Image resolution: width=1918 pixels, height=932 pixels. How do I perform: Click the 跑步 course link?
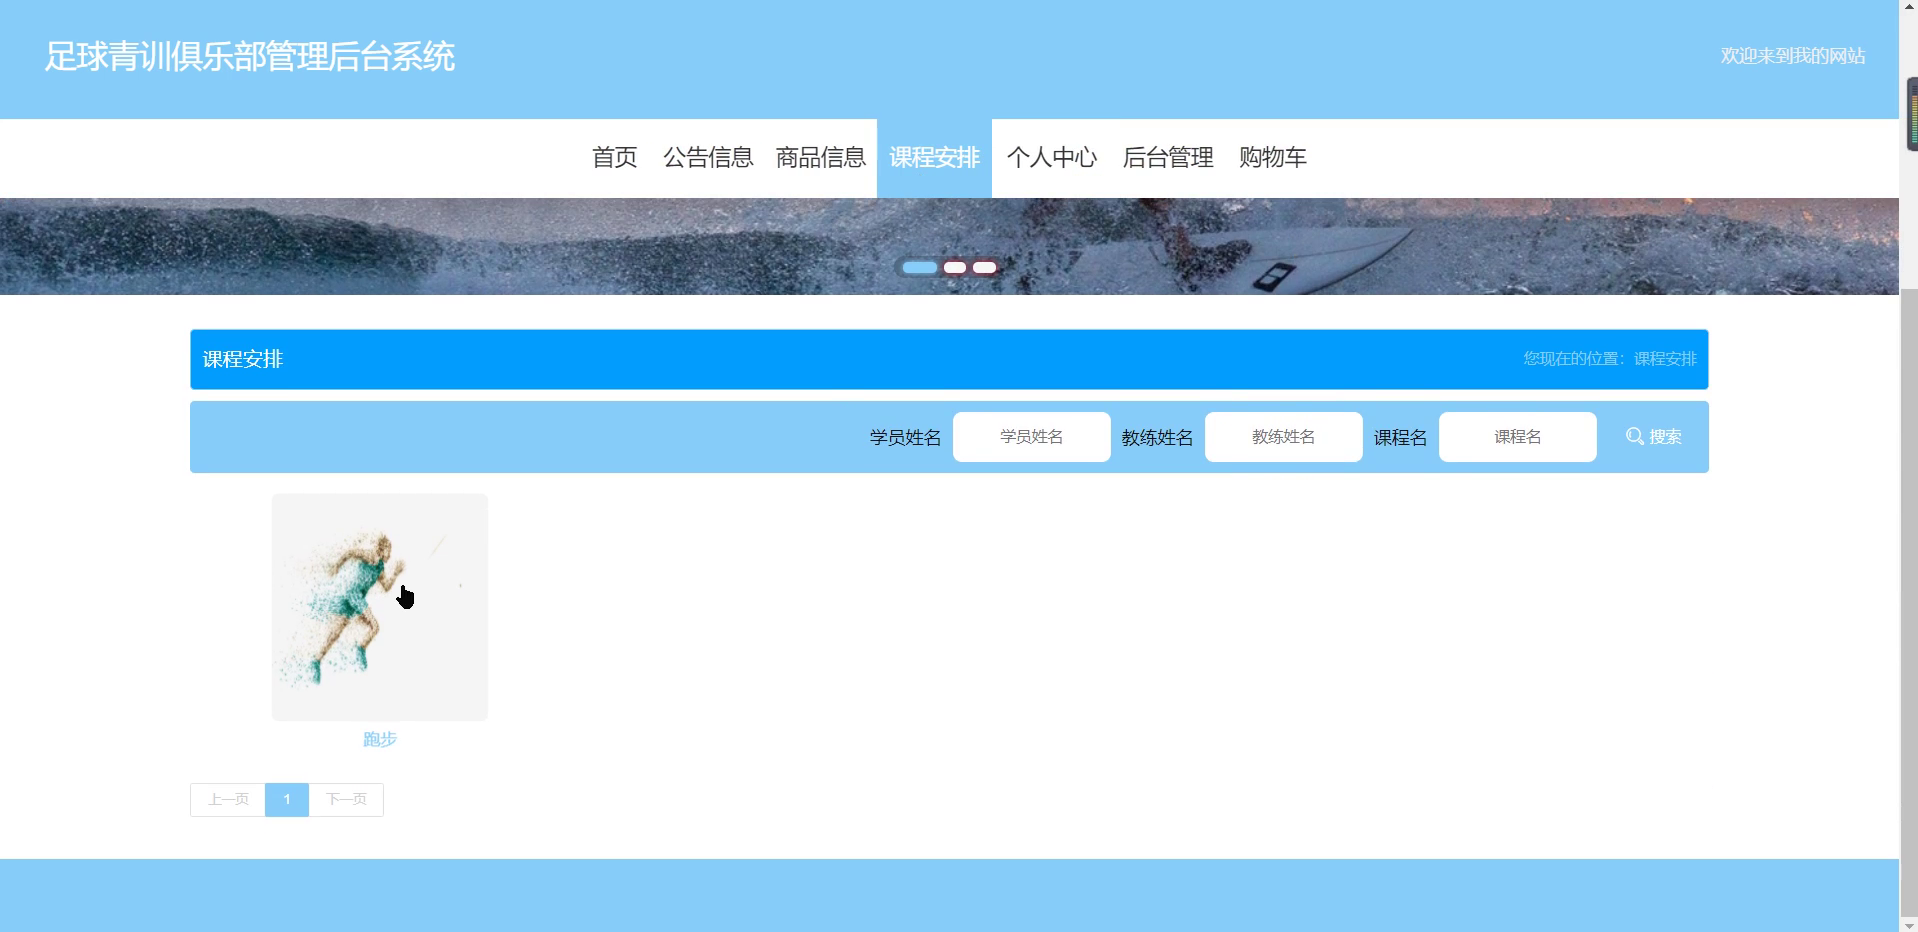[x=380, y=739]
